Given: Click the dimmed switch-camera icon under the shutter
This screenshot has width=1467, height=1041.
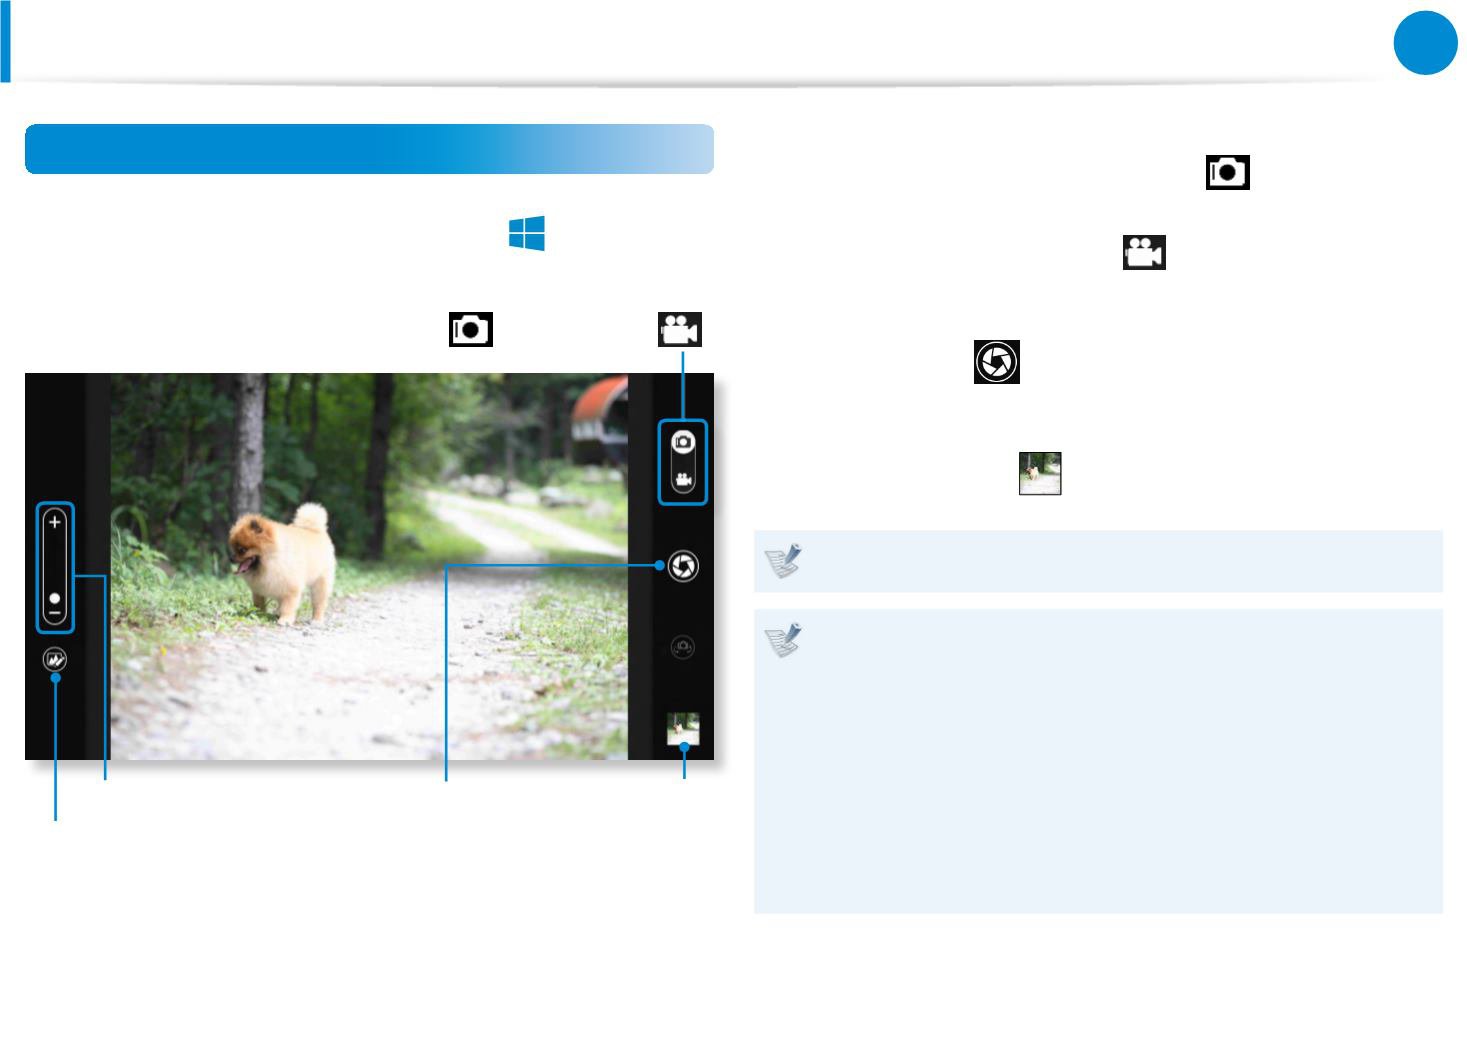Looking at the screenshot, I should pos(683,648).
